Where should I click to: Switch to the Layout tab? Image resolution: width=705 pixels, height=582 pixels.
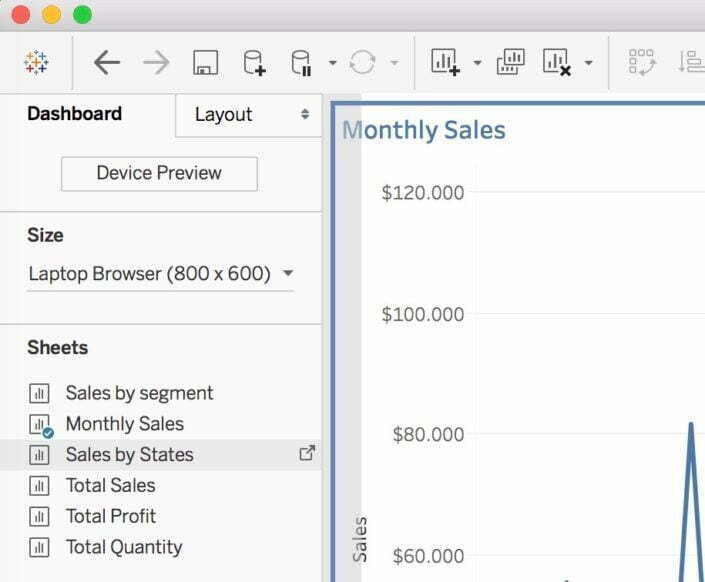pos(249,115)
